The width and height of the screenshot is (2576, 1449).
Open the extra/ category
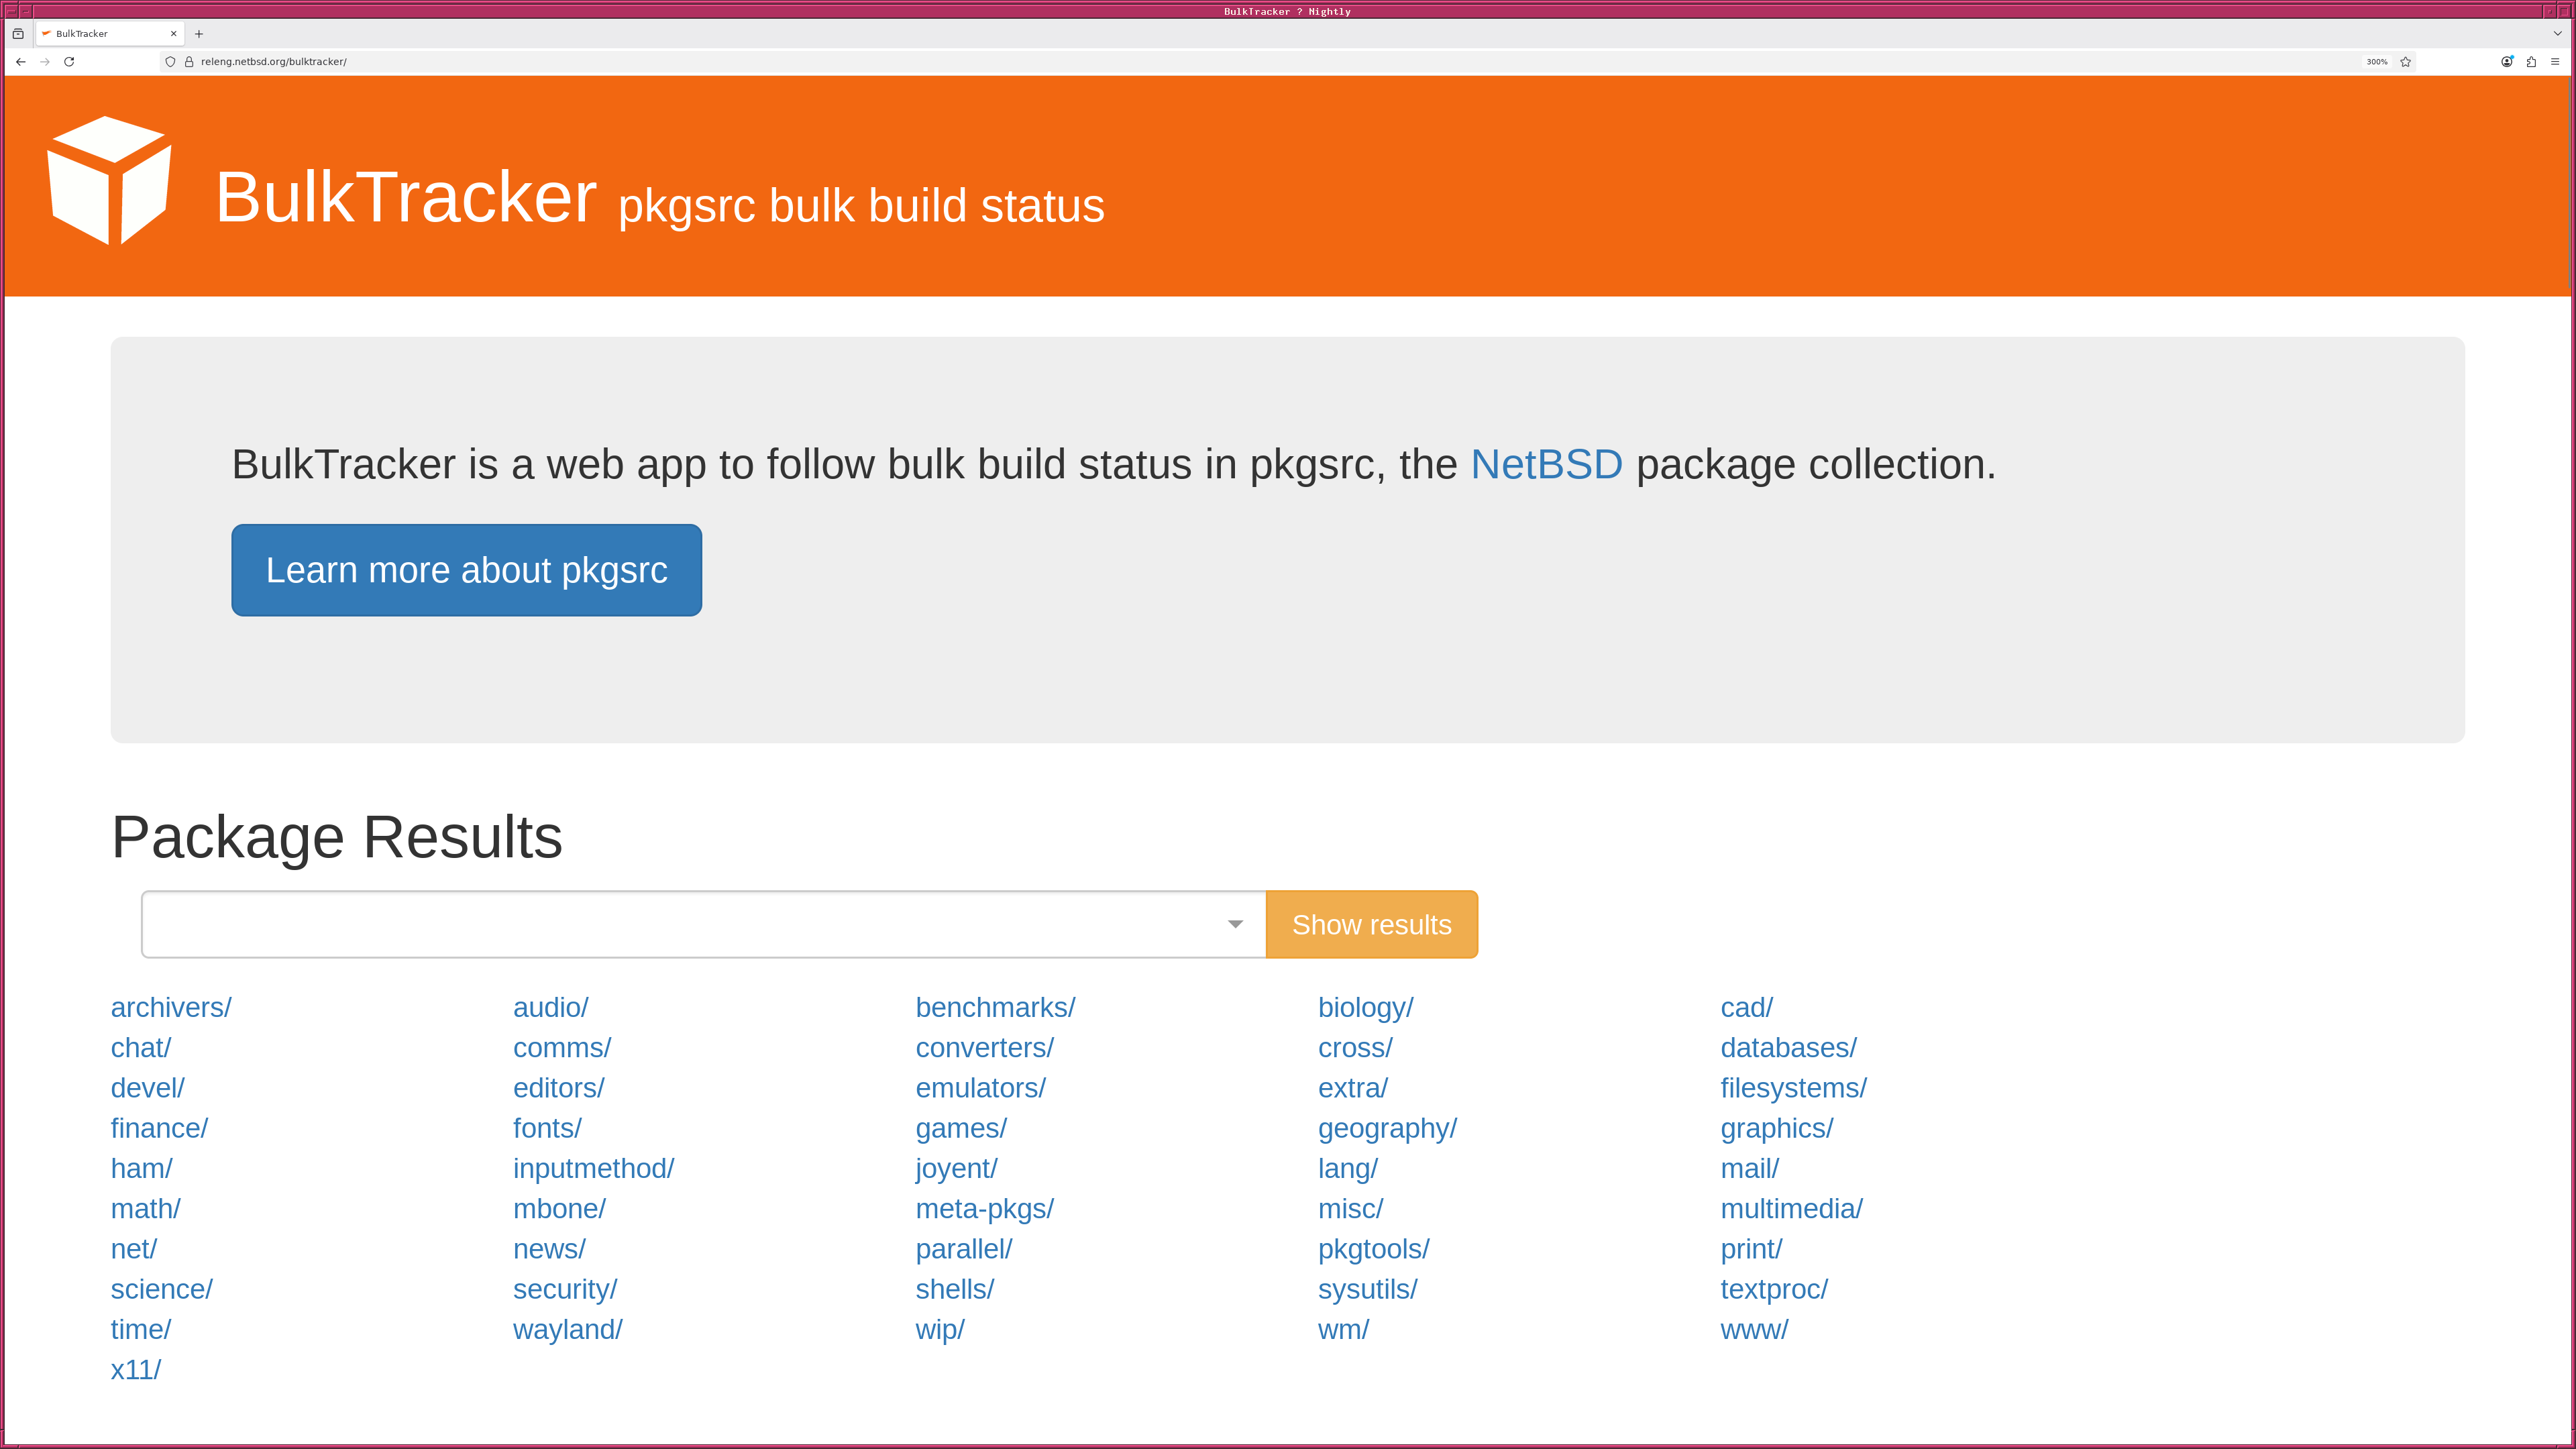[1353, 1088]
